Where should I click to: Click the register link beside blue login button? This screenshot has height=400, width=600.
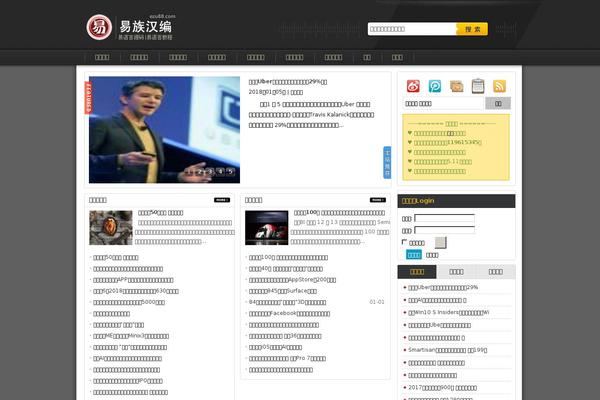coord(432,255)
